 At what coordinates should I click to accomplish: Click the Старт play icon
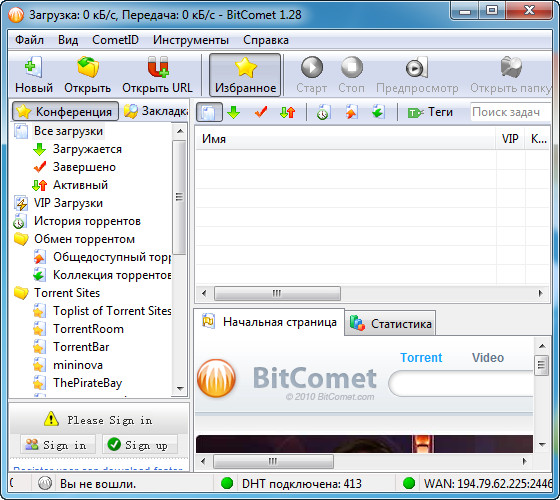tap(311, 67)
